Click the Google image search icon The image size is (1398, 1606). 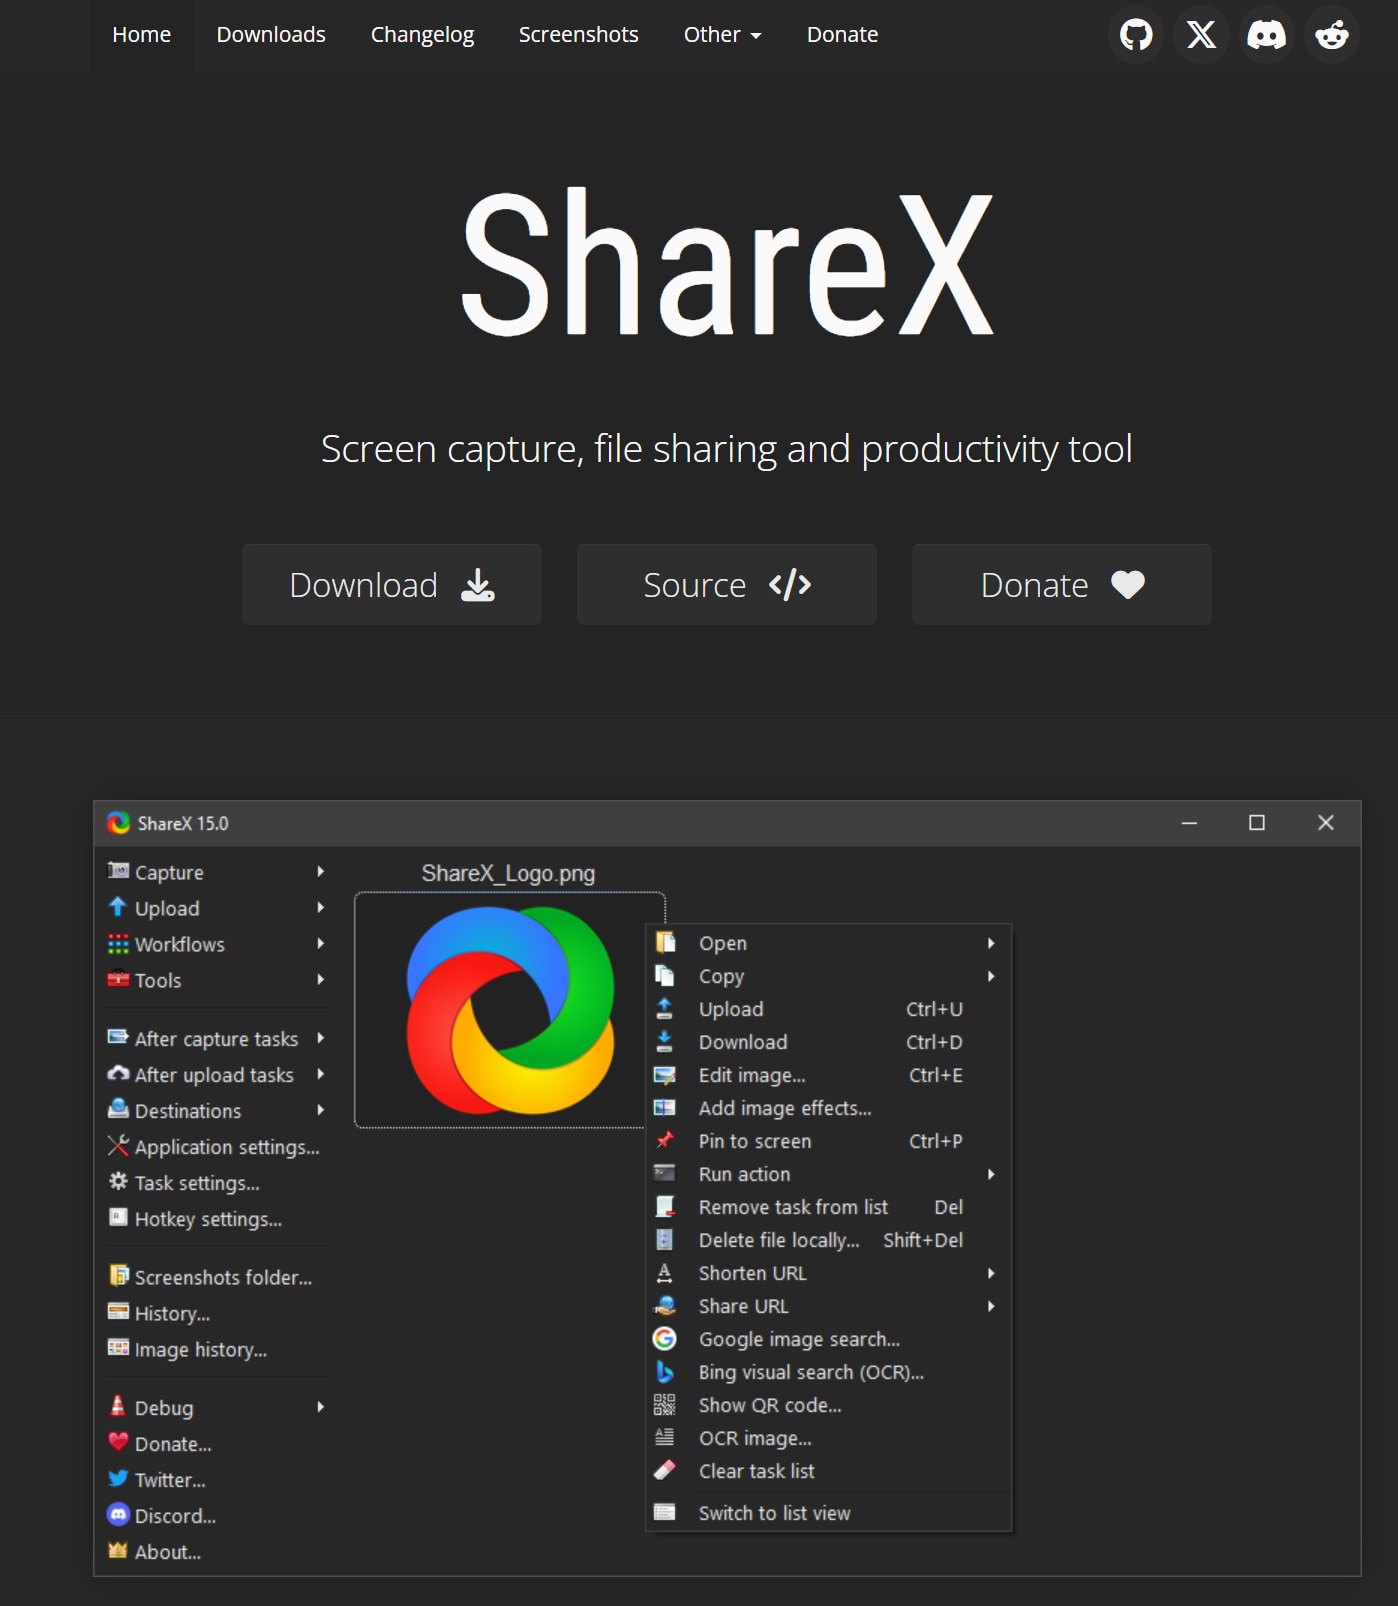click(664, 1339)
